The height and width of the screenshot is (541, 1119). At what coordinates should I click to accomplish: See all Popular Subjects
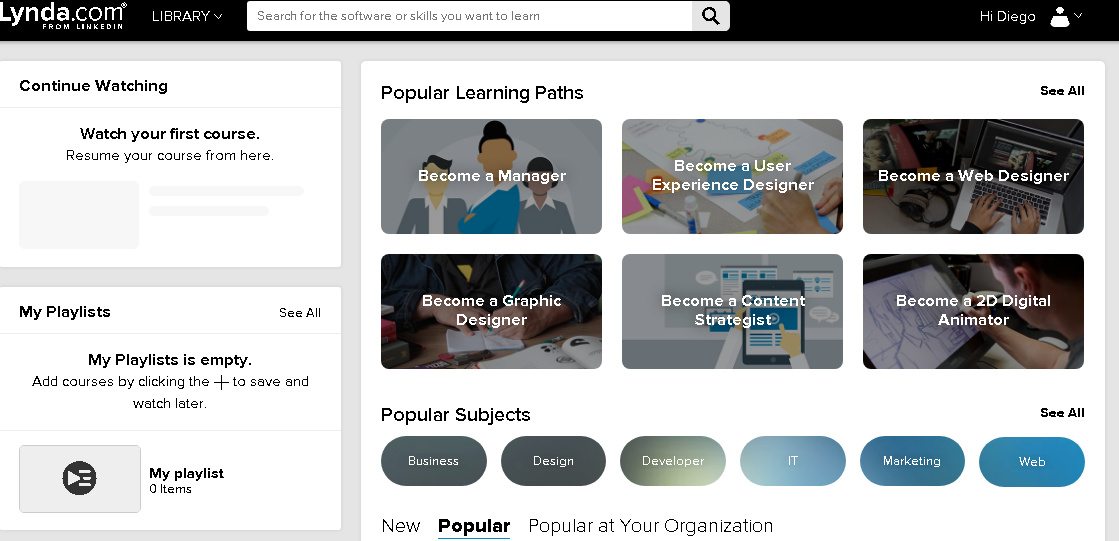point(1062,413)
